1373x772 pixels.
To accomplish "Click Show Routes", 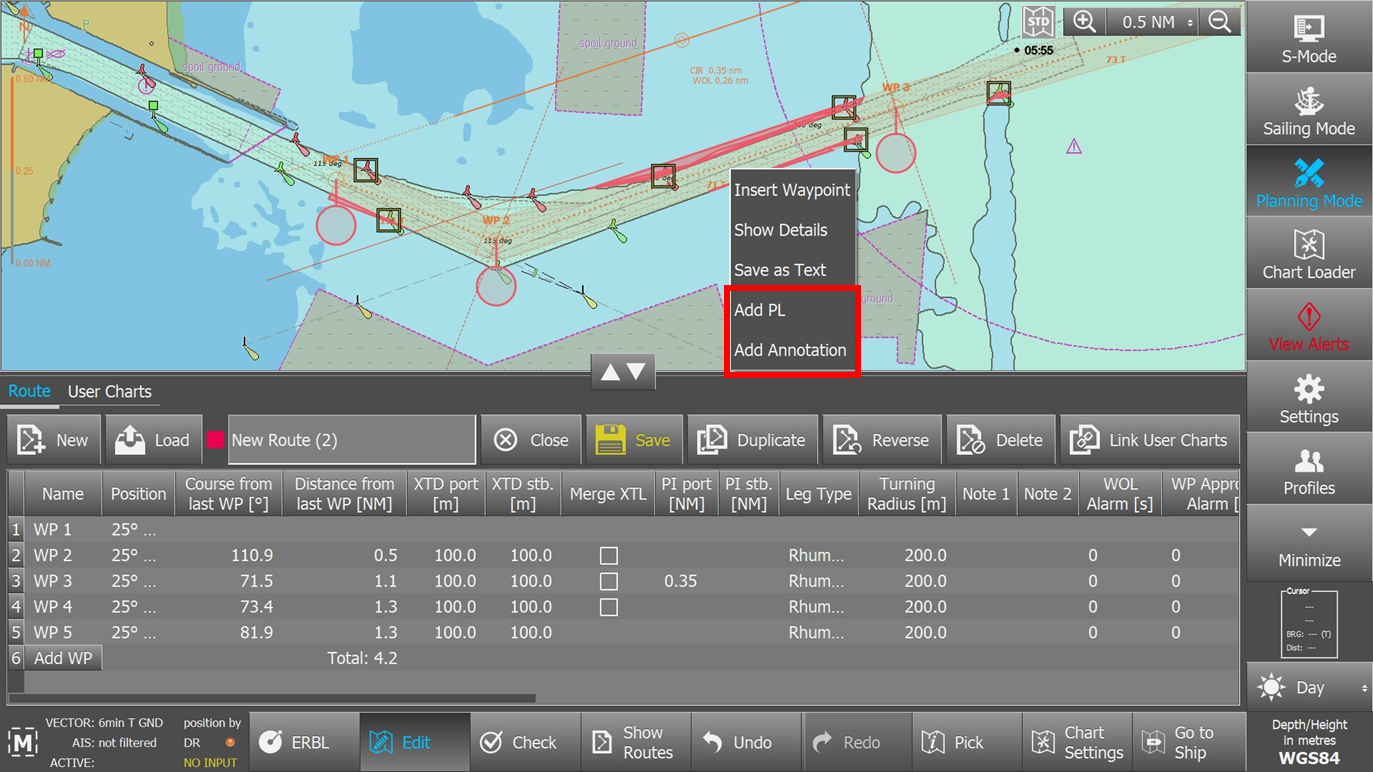I will click(636, 742).
